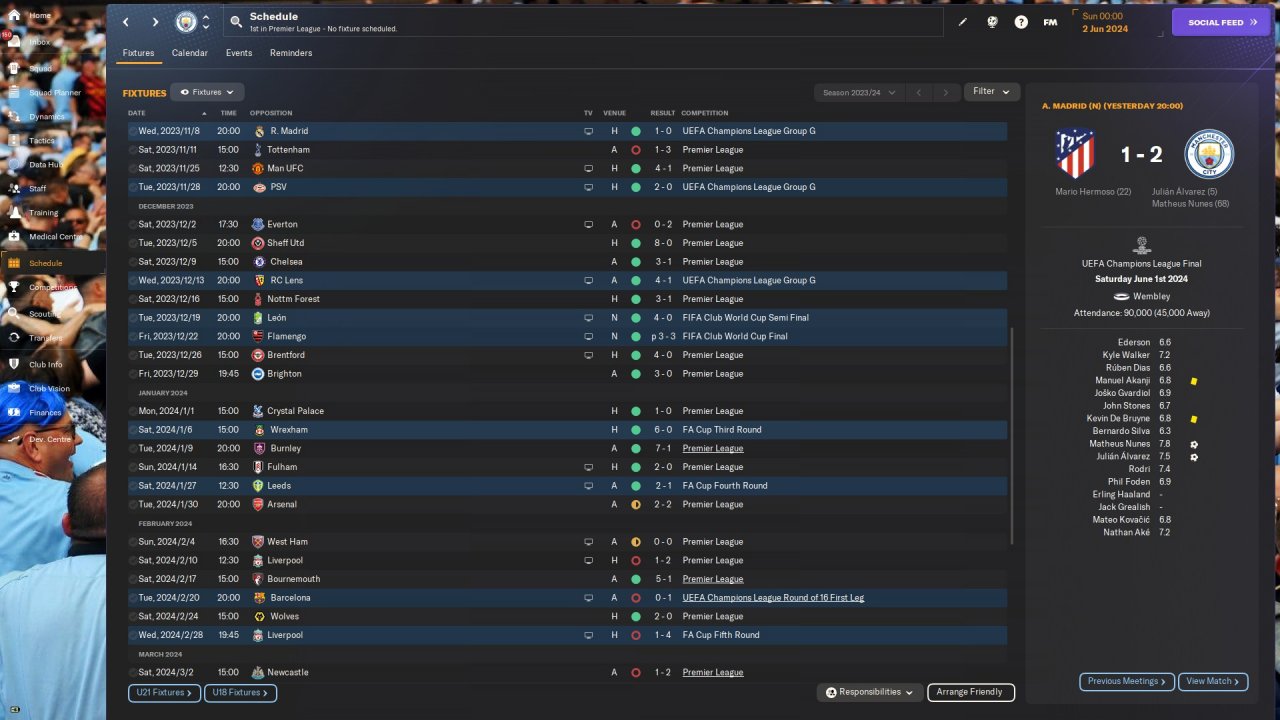Navigate forward with the right arrow
The width and height of the screenshot is (1280, 720).
click(x=155, y=22)
